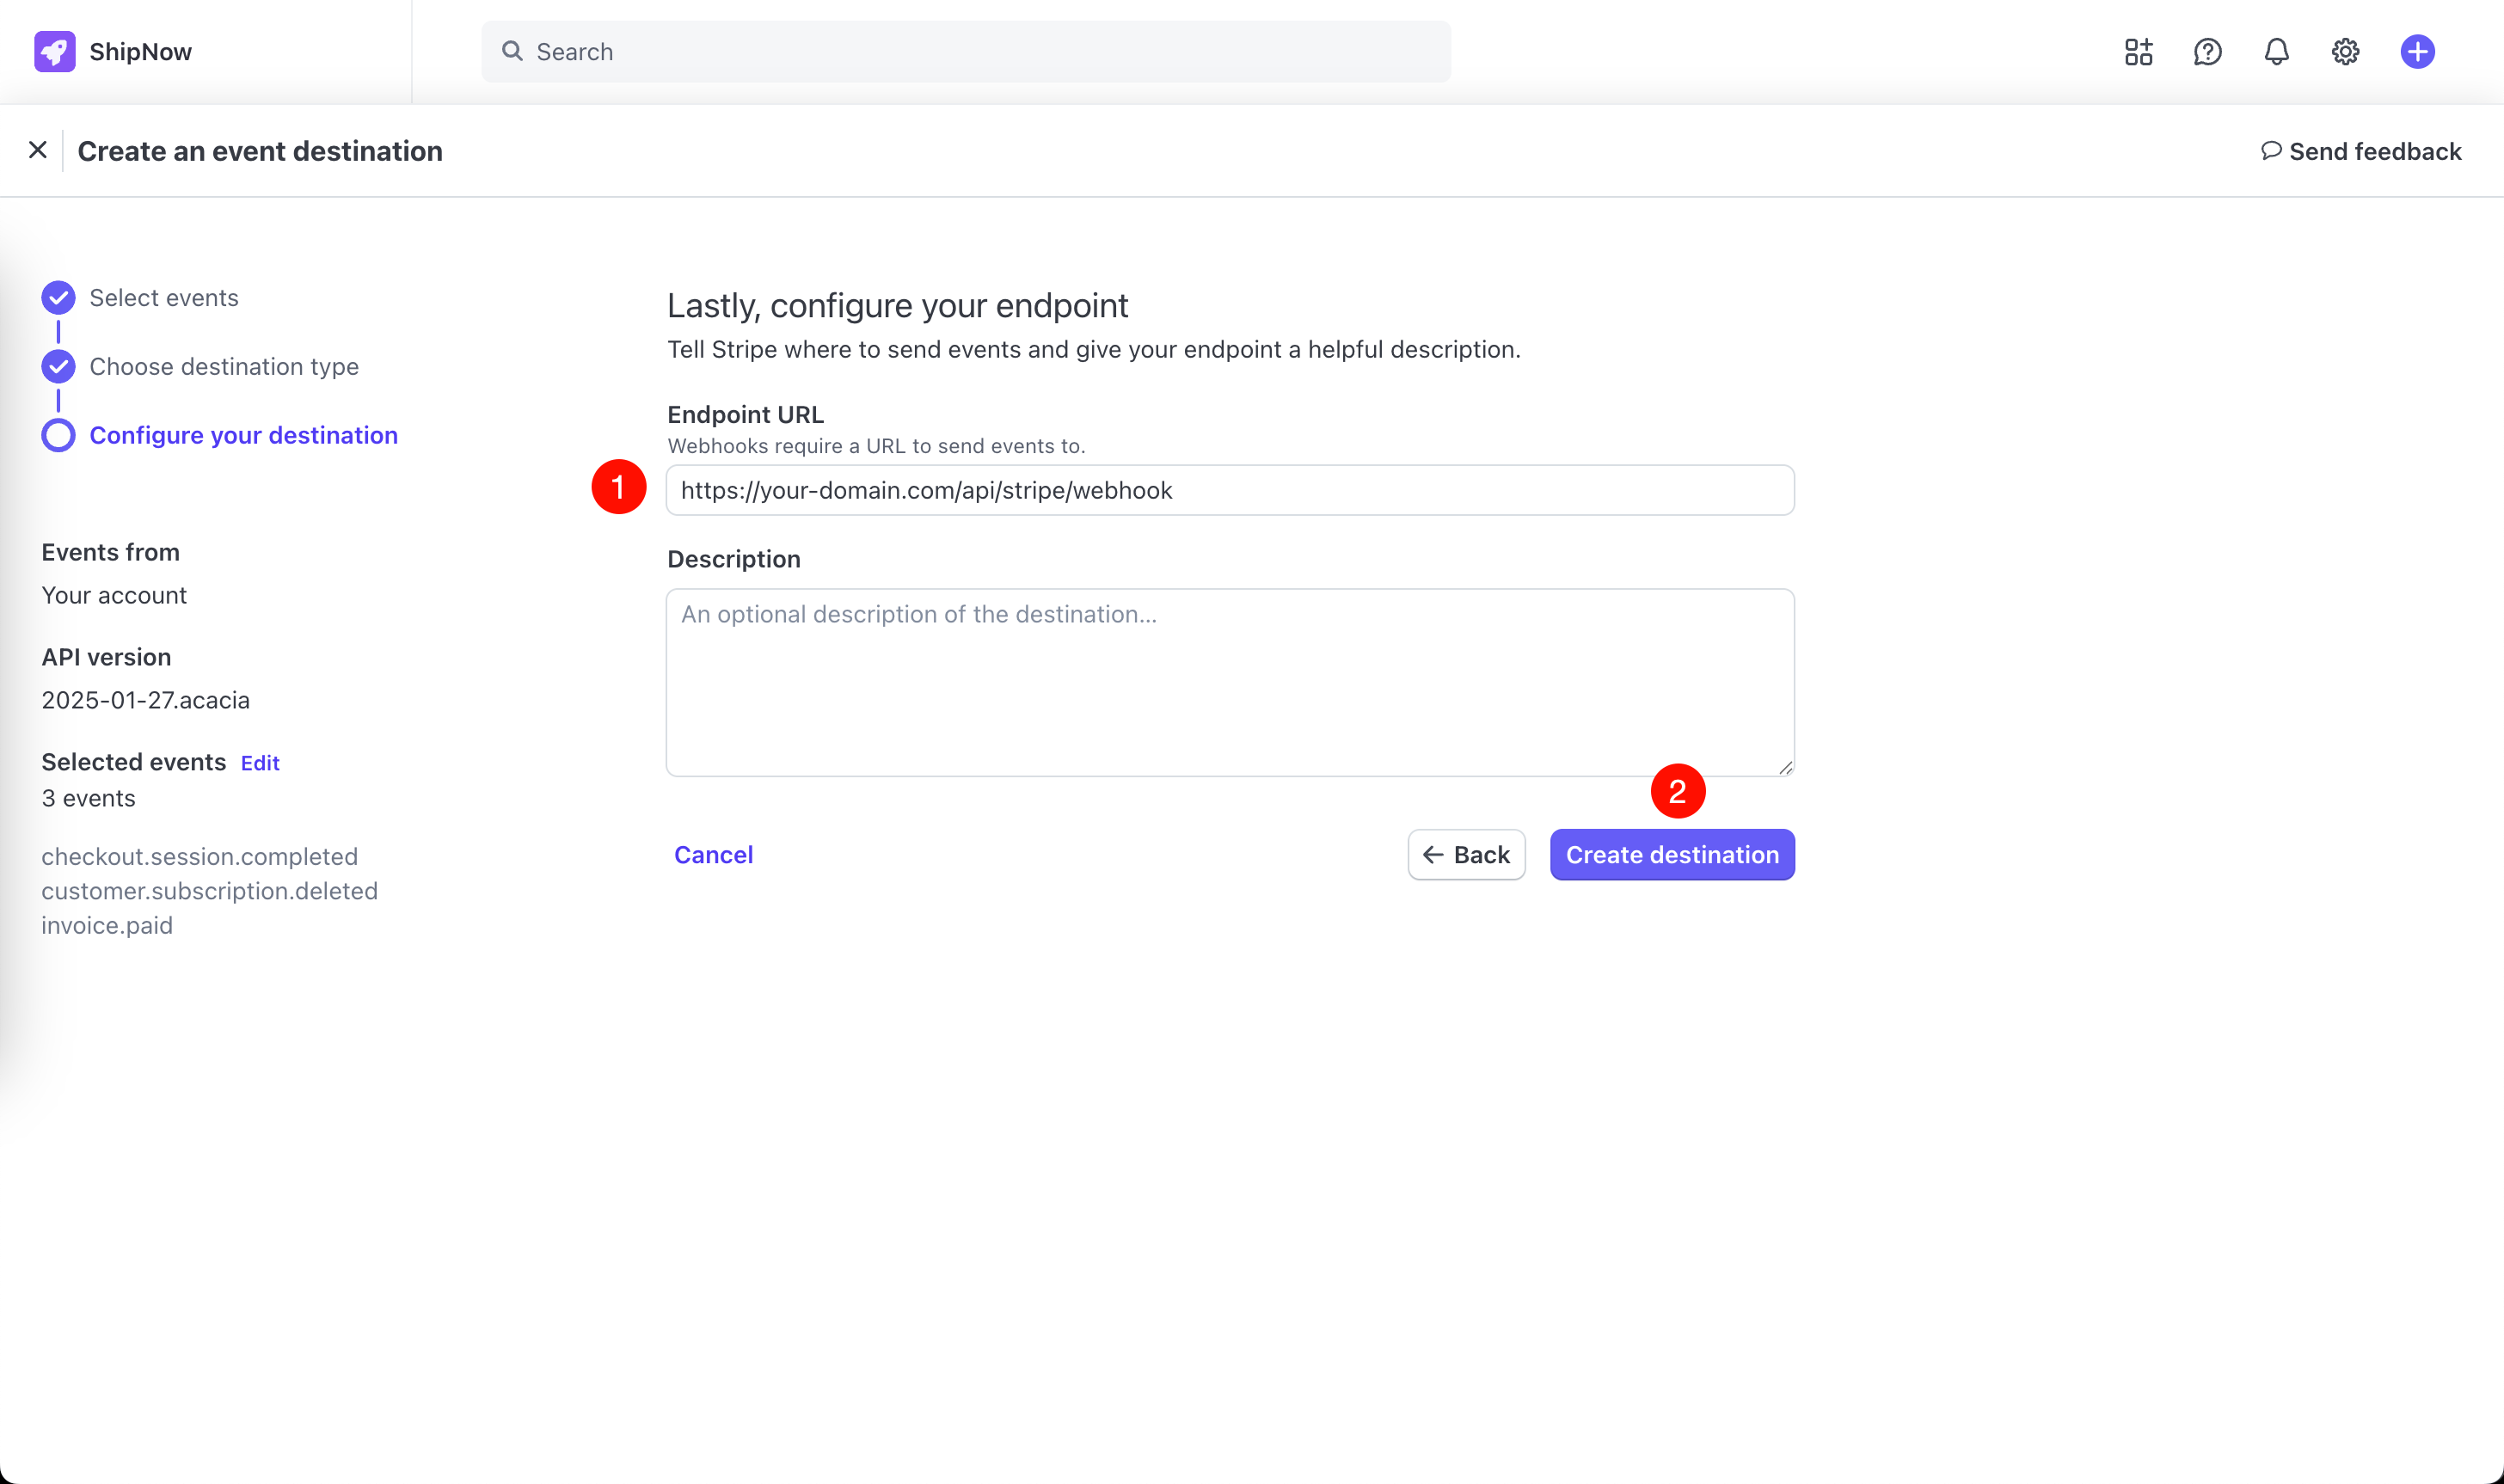Viewport: 2504px width, 1484px height.
Task: Open notifications bell icon
Action: [2276, 52]
